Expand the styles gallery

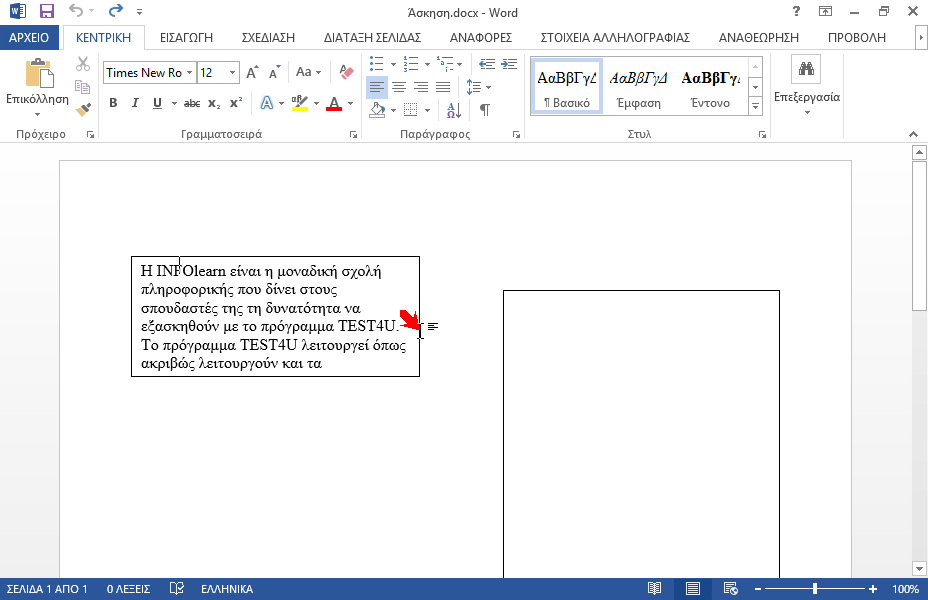pyautogui.click(x=756, y=107)
